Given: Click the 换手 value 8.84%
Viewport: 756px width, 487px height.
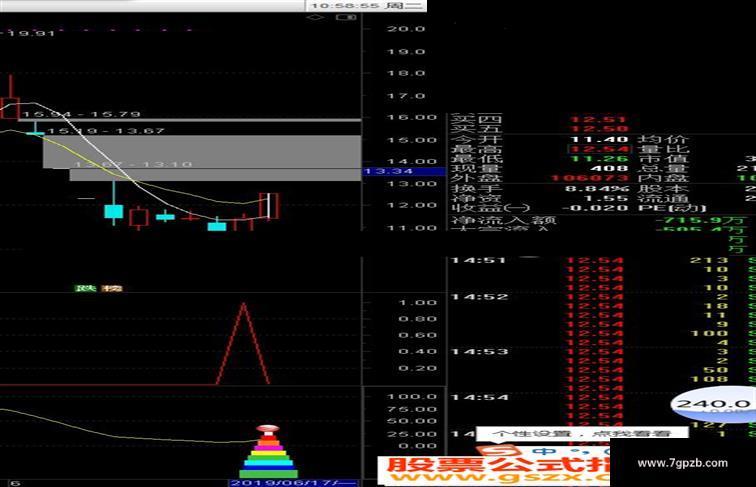Looking at the screenshot, I should [596, 189].
